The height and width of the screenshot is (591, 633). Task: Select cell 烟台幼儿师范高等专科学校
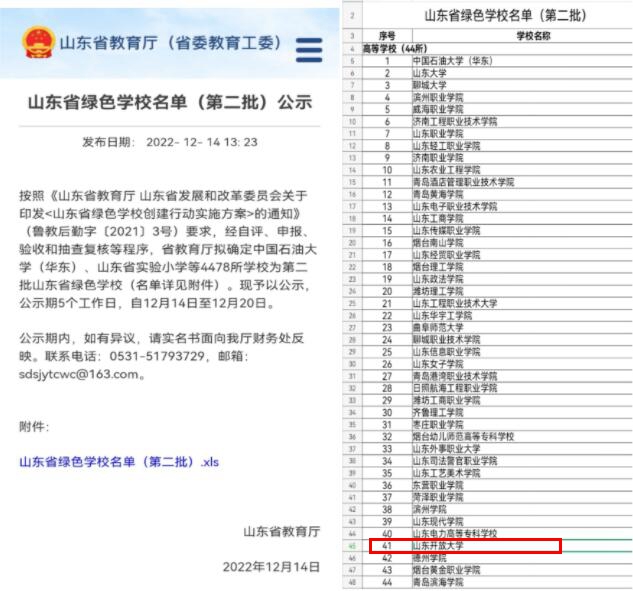[522, 436]
